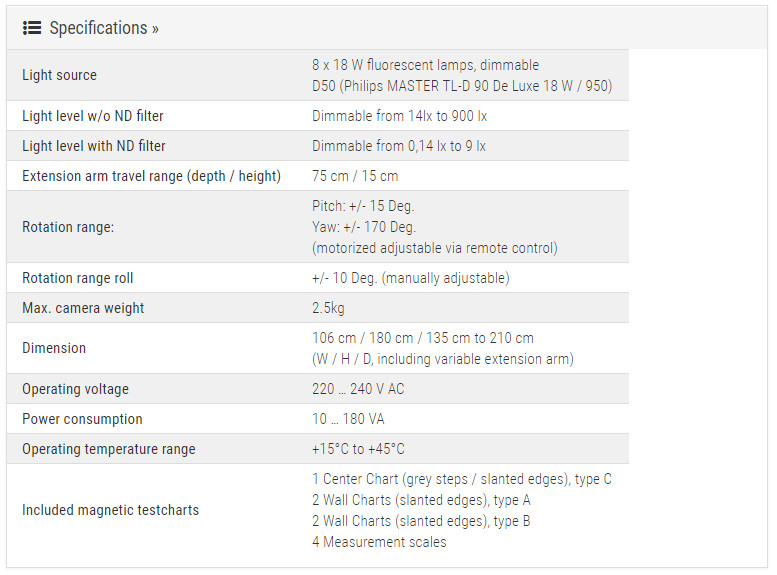Click the '220 … 240 V AC' value
Screen dimensions: 777x575
pyautogui.click(x=358, y=389)
